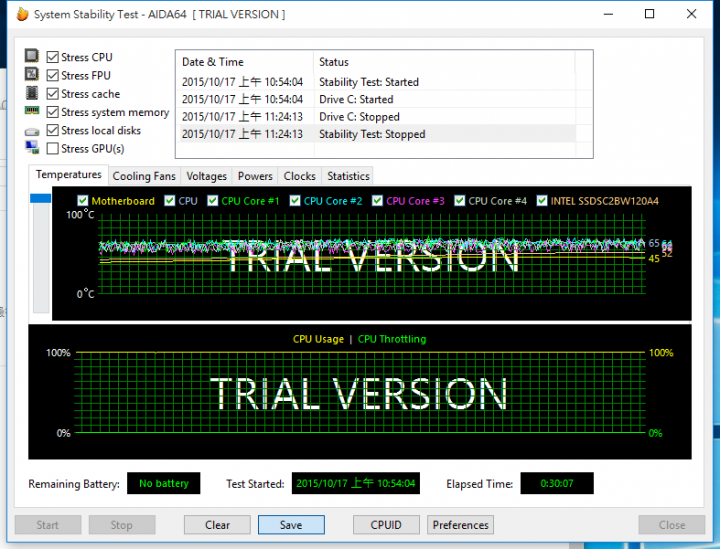Click the 'No battery' status field
Screen dimensions: 720x549
[x=163, y=483]
